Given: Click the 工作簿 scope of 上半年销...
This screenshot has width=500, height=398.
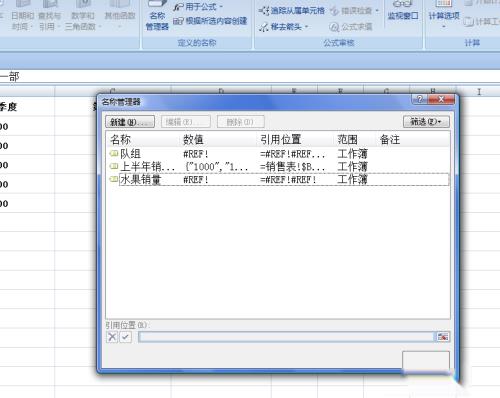Looking at the screenshot, I should (x=352, y=167).
